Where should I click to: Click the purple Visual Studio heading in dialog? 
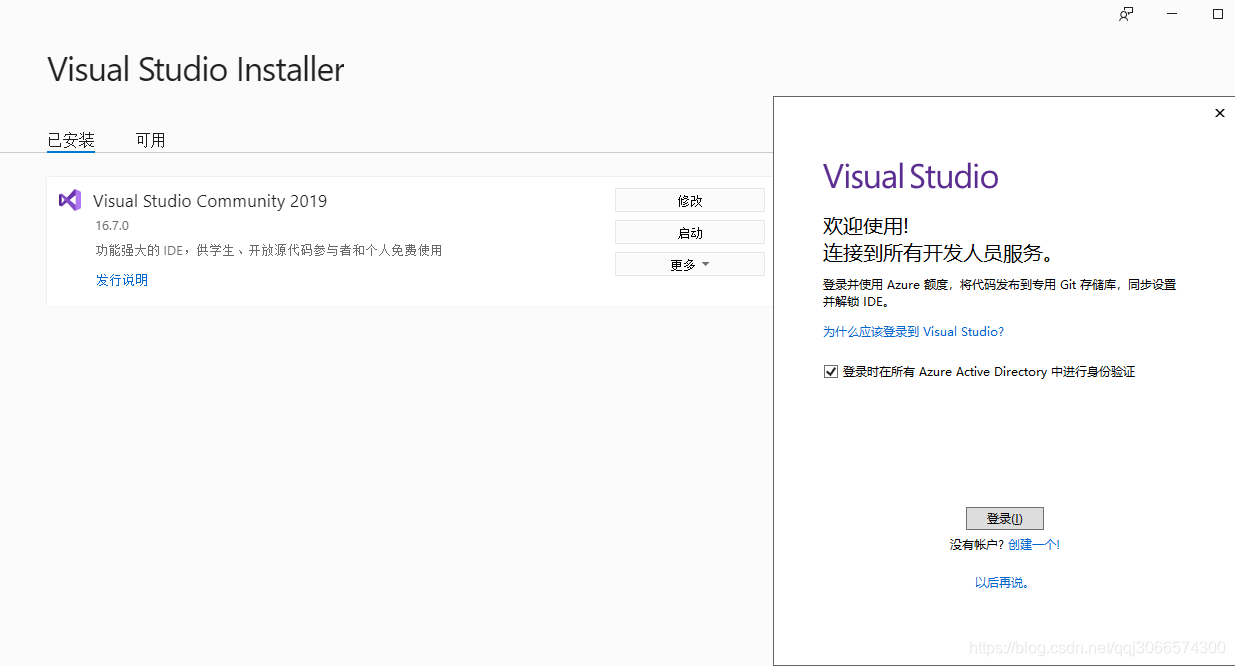pyautogui.click(x=910, y=177)
